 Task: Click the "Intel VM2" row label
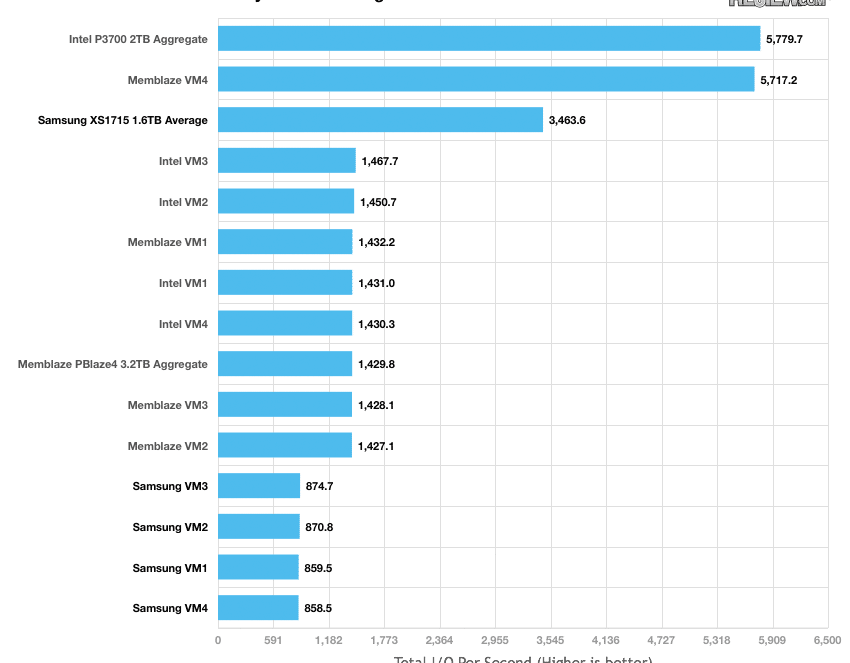click(183, 202)
